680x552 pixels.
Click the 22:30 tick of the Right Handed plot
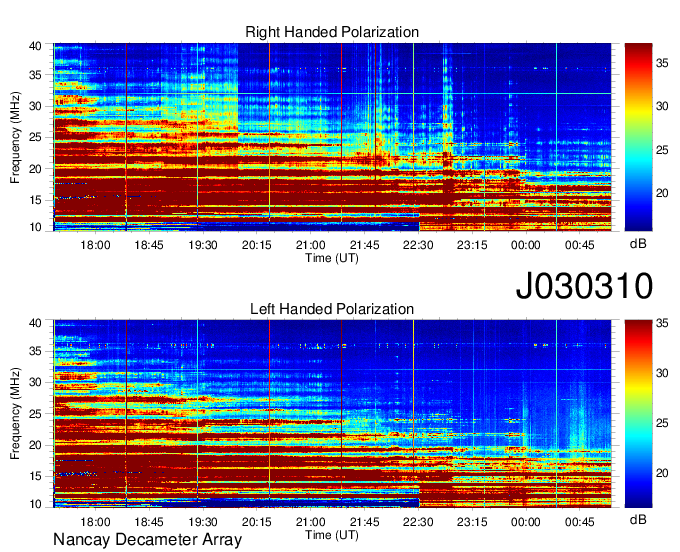(418, 245)
